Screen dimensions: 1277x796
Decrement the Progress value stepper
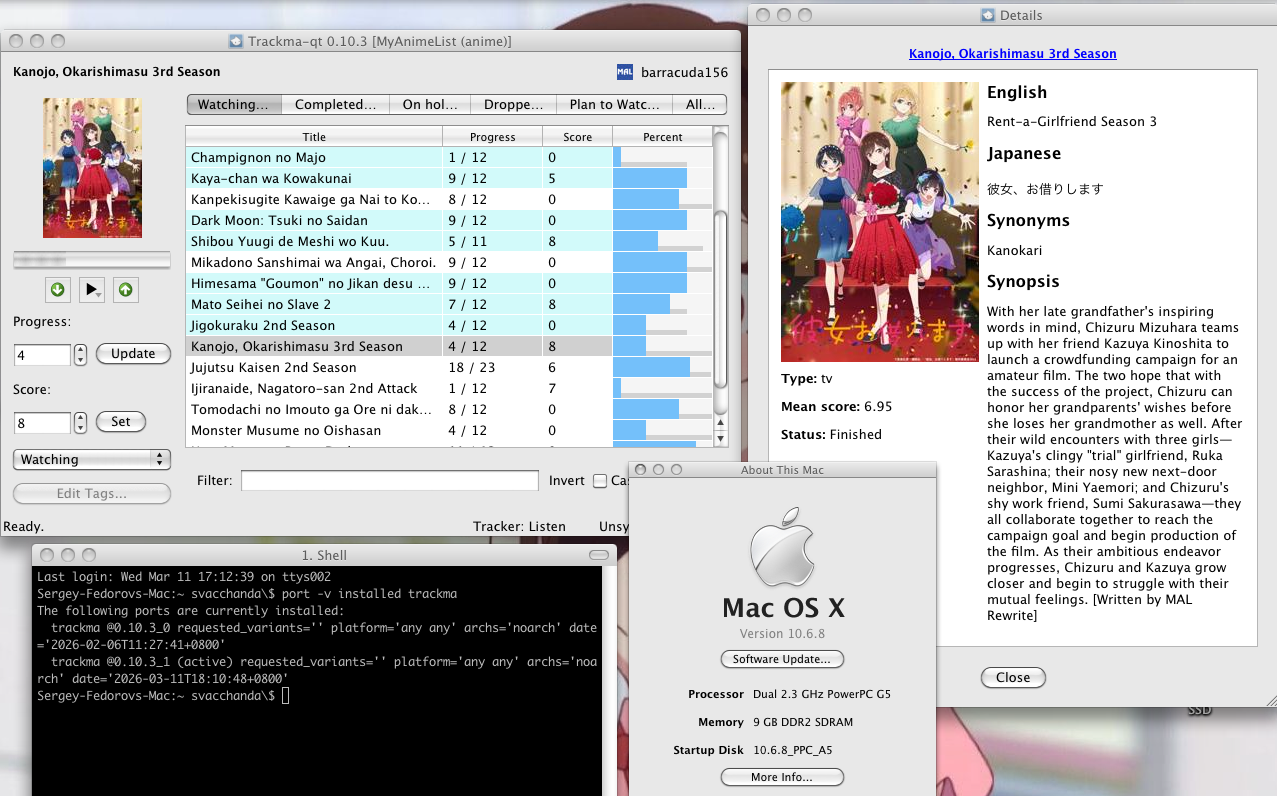[81, 360]
